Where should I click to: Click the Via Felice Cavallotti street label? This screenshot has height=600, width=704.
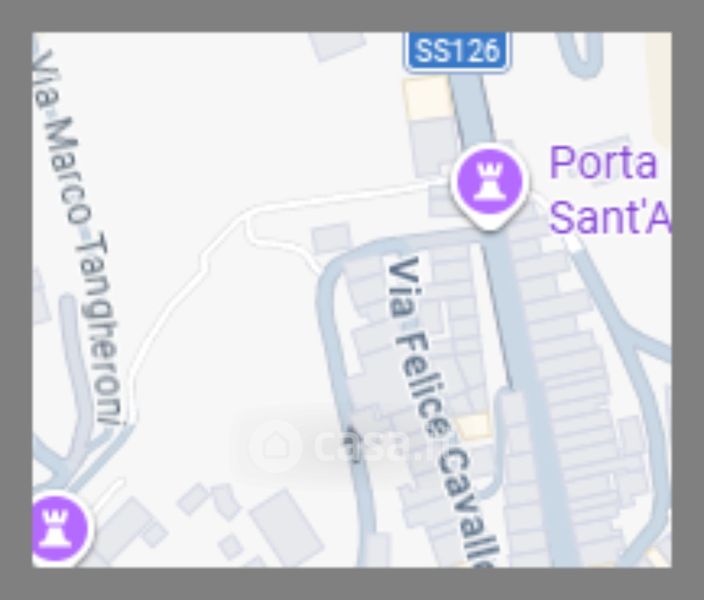click(x=442, y=411)
